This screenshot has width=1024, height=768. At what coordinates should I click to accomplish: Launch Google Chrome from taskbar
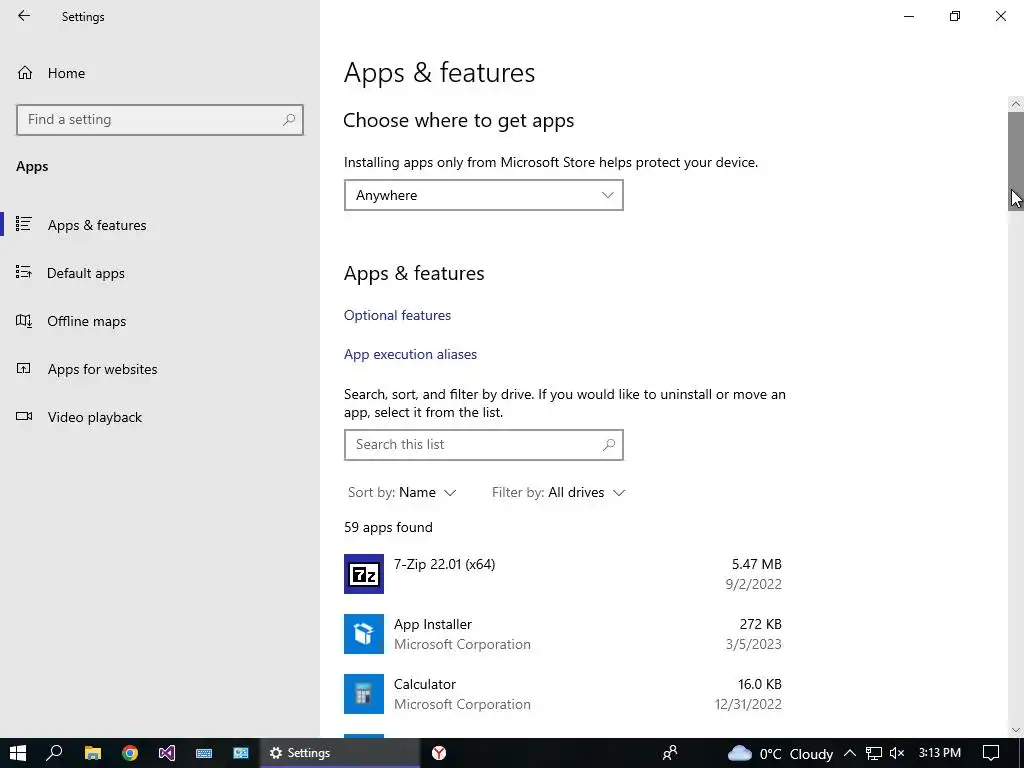pyautogui.click(x=130, y=753)
